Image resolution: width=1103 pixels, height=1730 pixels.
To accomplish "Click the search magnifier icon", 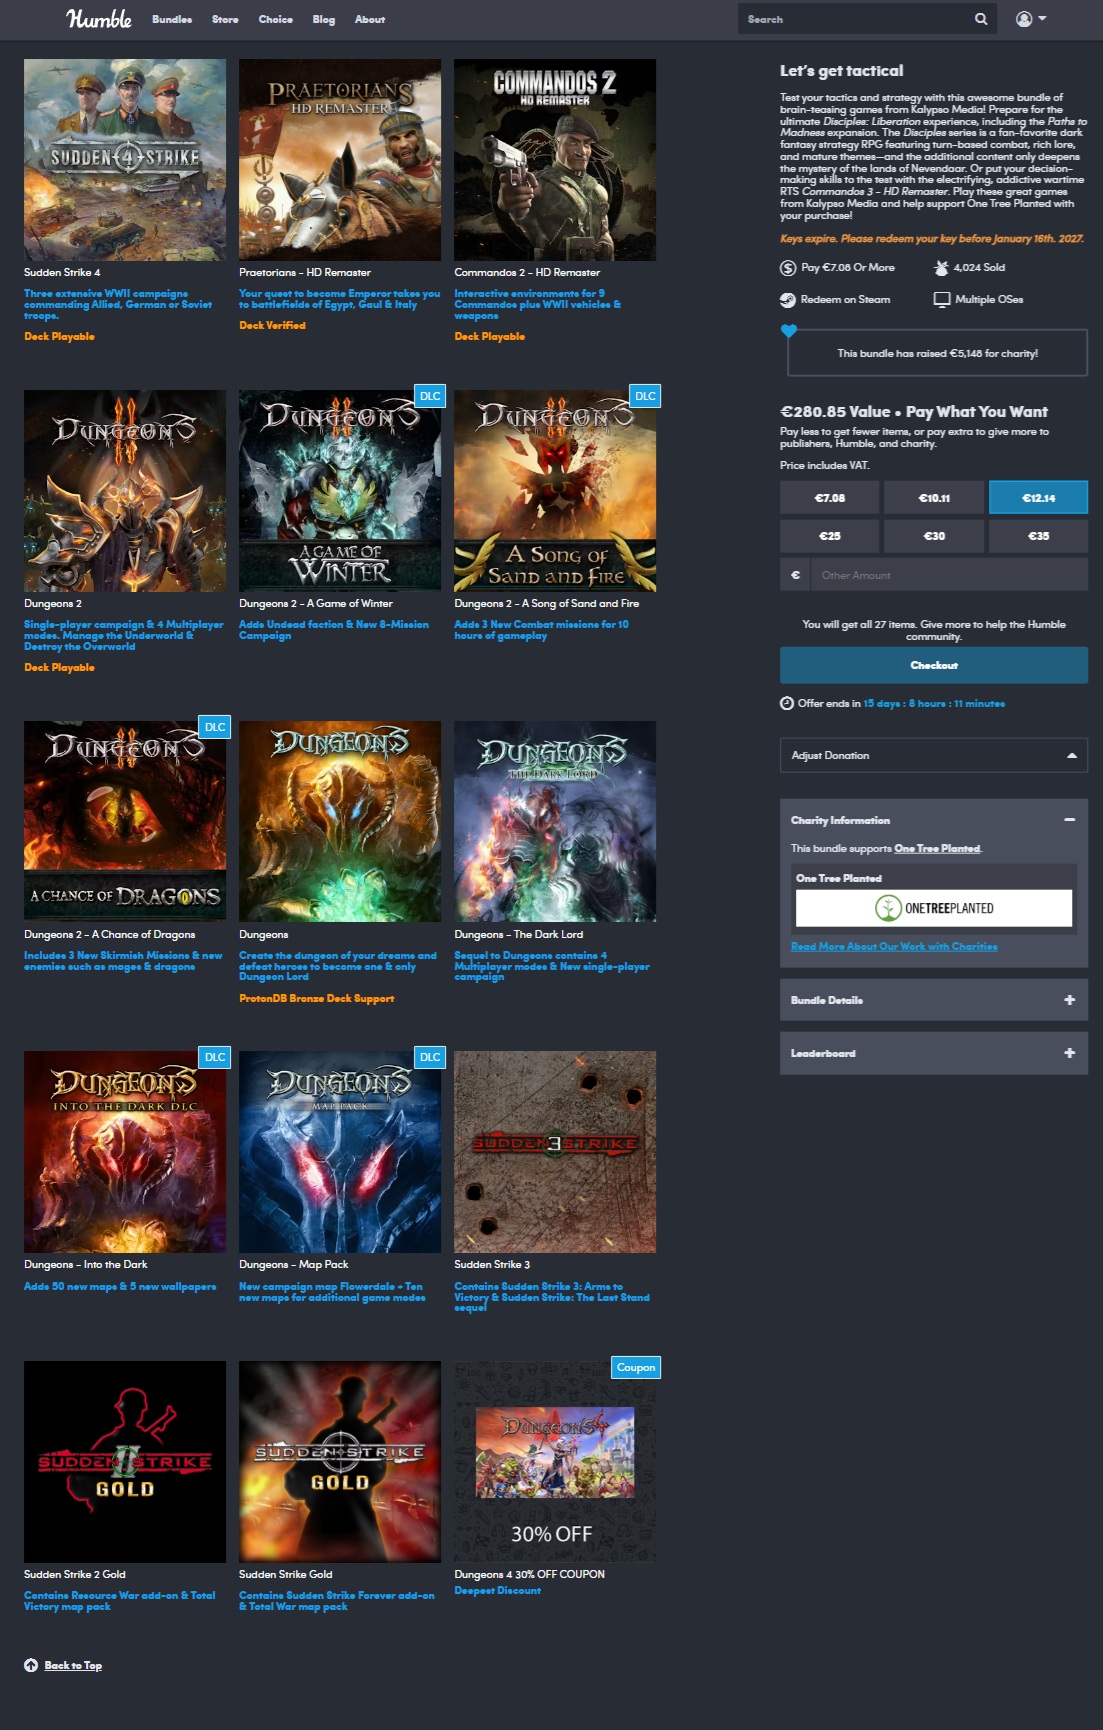I will 981,19.
